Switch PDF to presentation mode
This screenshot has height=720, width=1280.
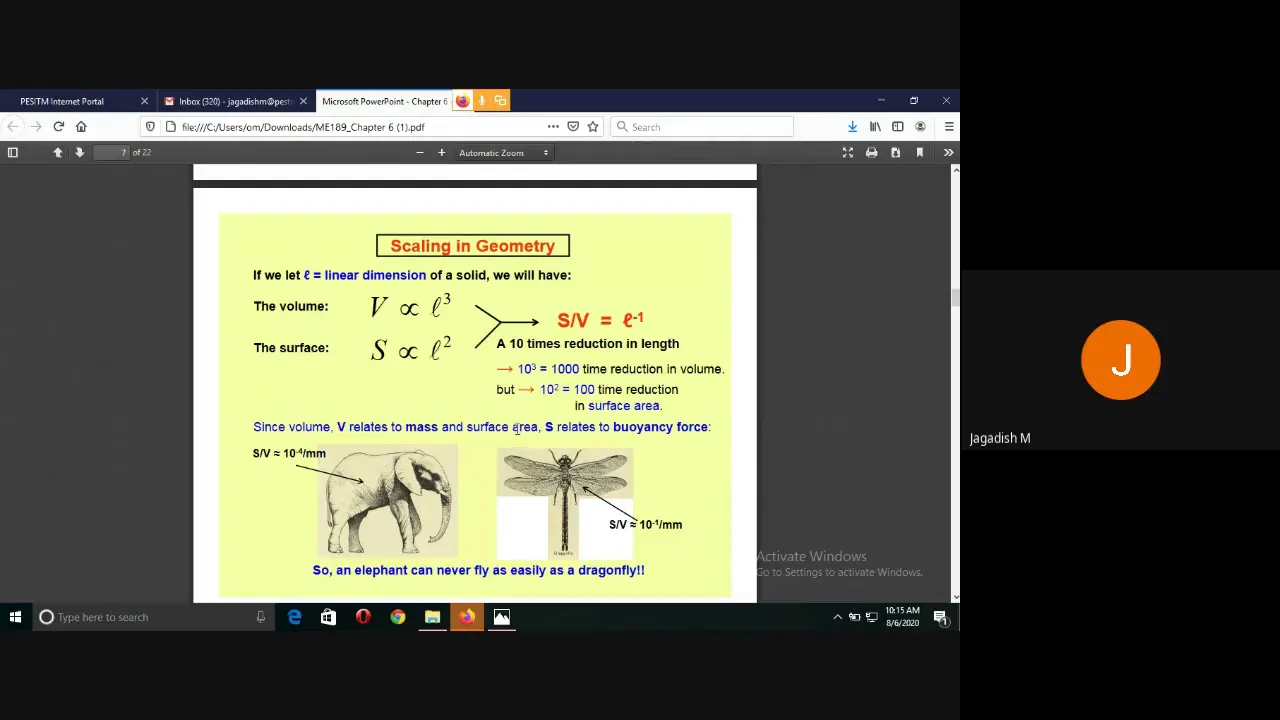click(x=848, y=152)
